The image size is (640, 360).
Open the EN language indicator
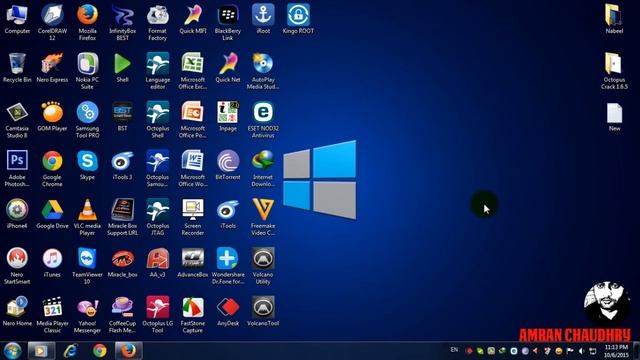[454, 350]
